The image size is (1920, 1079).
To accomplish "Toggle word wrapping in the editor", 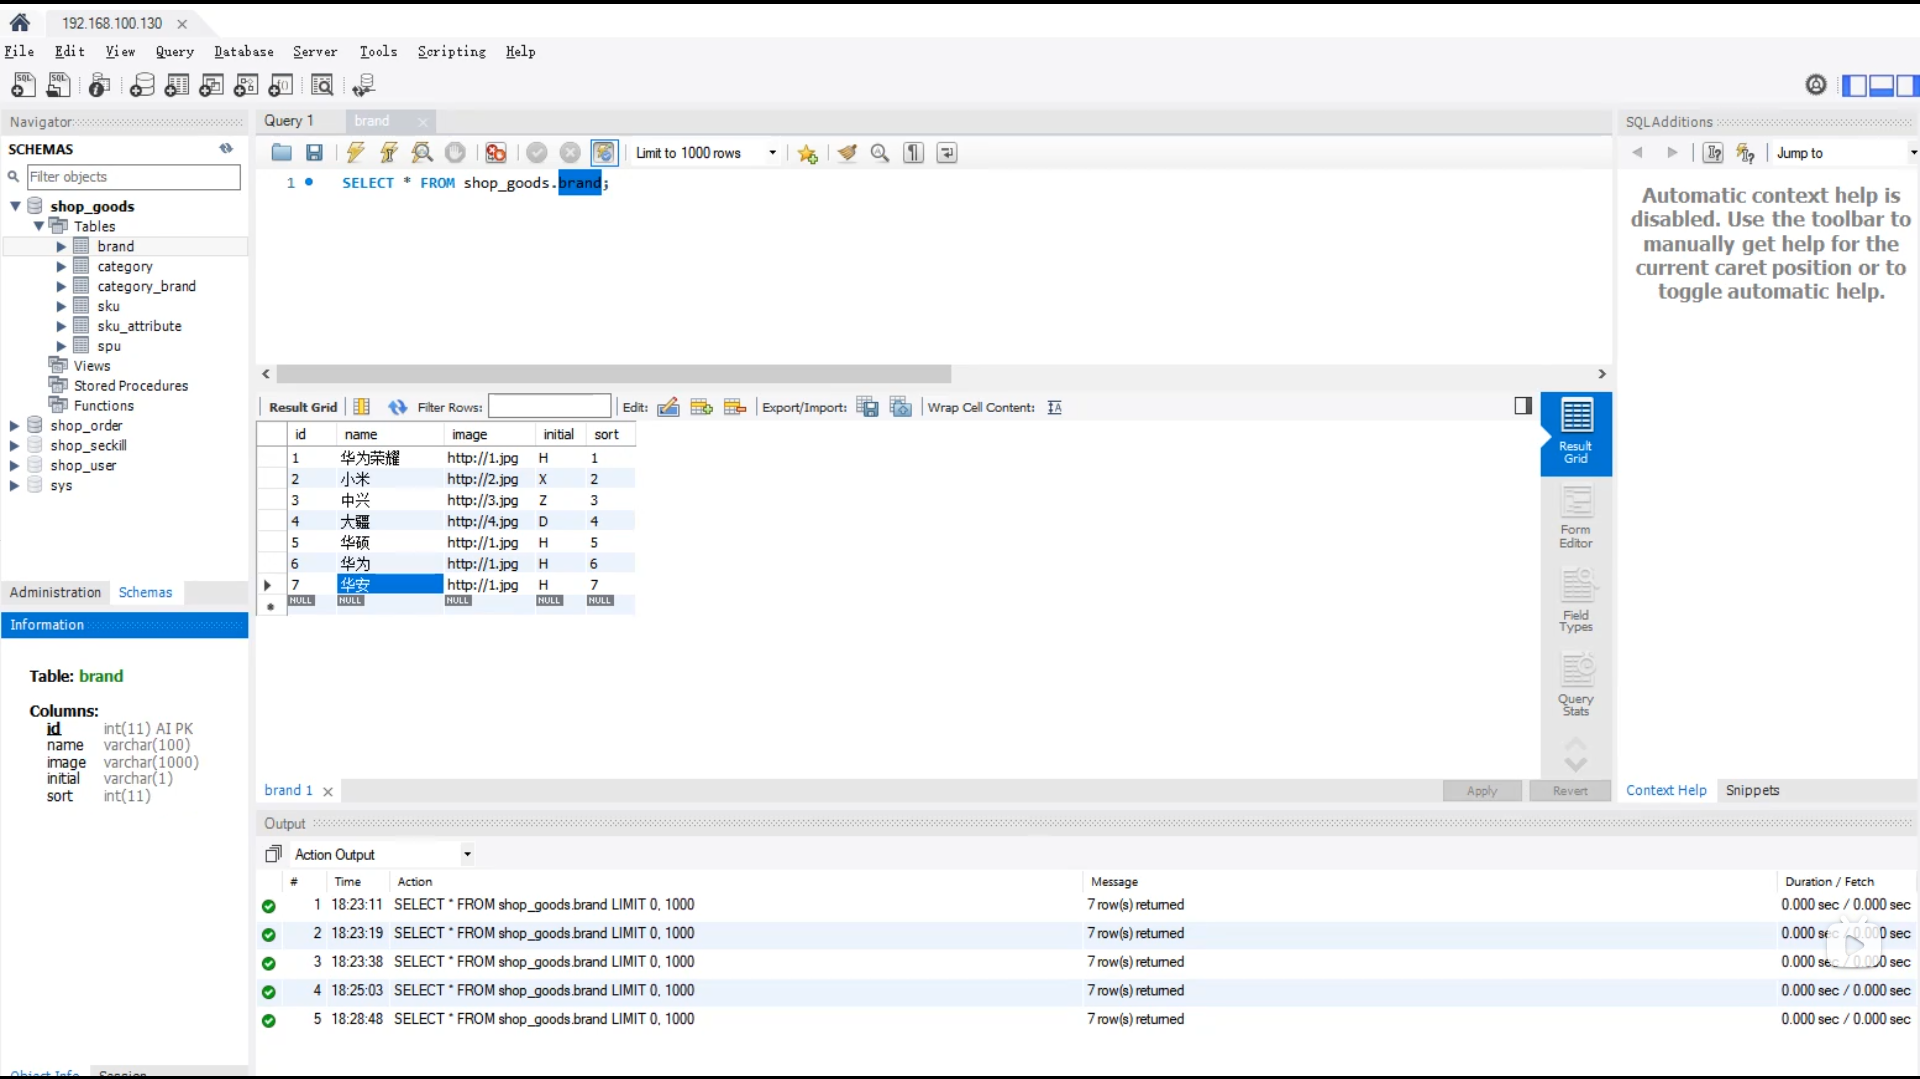I will 947,153.
